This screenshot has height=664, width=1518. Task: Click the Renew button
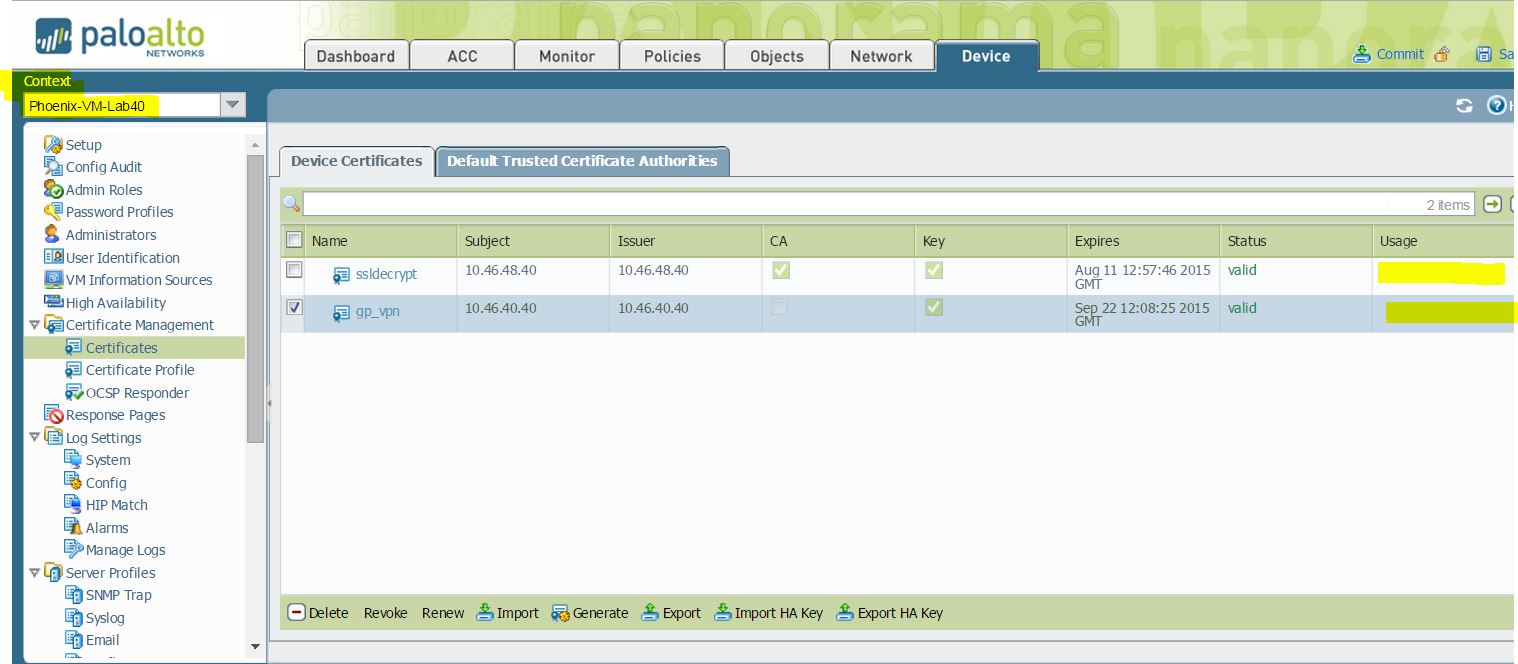click(x=443, y=613)
